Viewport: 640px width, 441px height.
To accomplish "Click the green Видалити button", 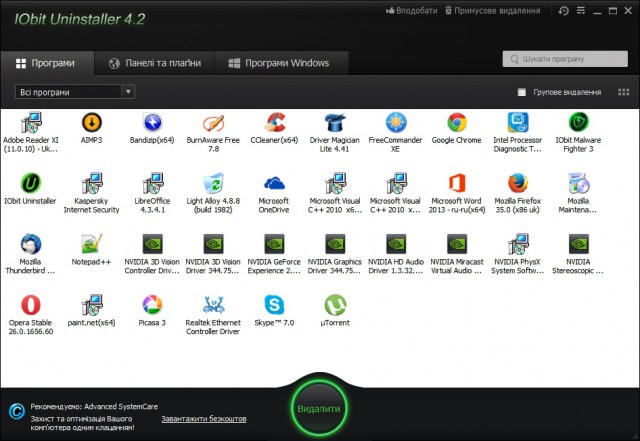I will pos(319,409).
